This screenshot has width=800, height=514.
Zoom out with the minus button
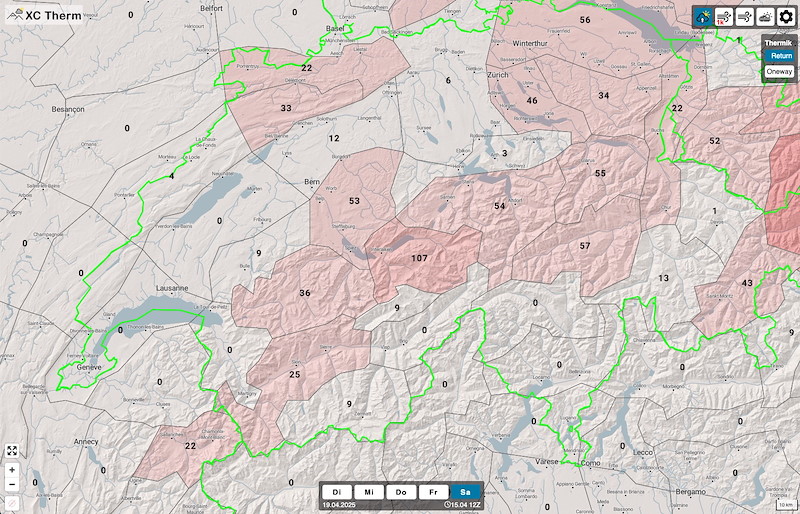point(12,484)
